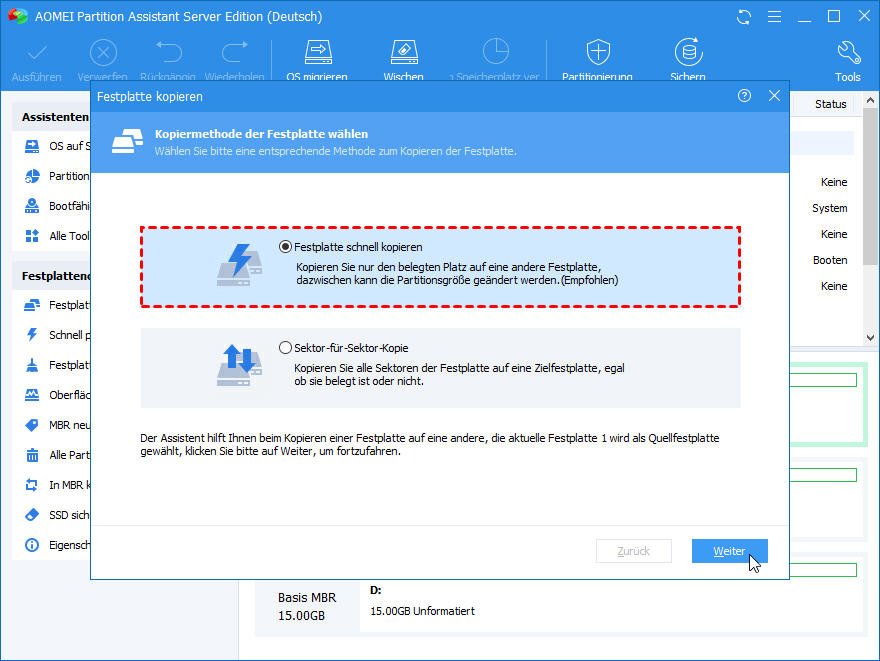
Task: Click Schnell partitionieren lightning sidebar item
Action: 57,335
